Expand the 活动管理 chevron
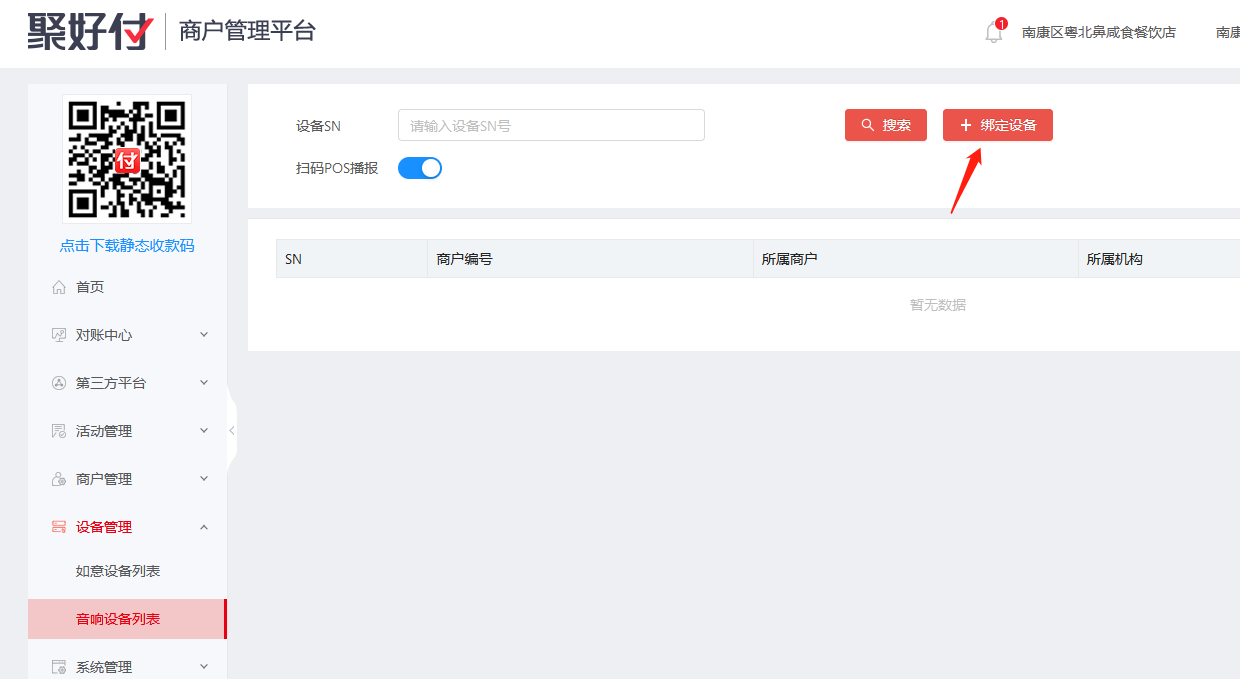Viewport: 1240px width, 679px height. click(x=204, y=431)
